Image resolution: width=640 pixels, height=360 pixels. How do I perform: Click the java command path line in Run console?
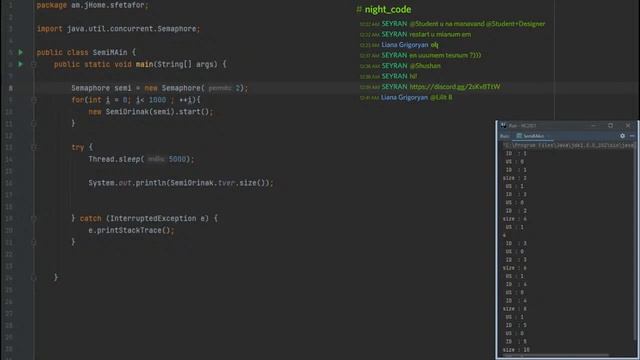coord(568,145)
